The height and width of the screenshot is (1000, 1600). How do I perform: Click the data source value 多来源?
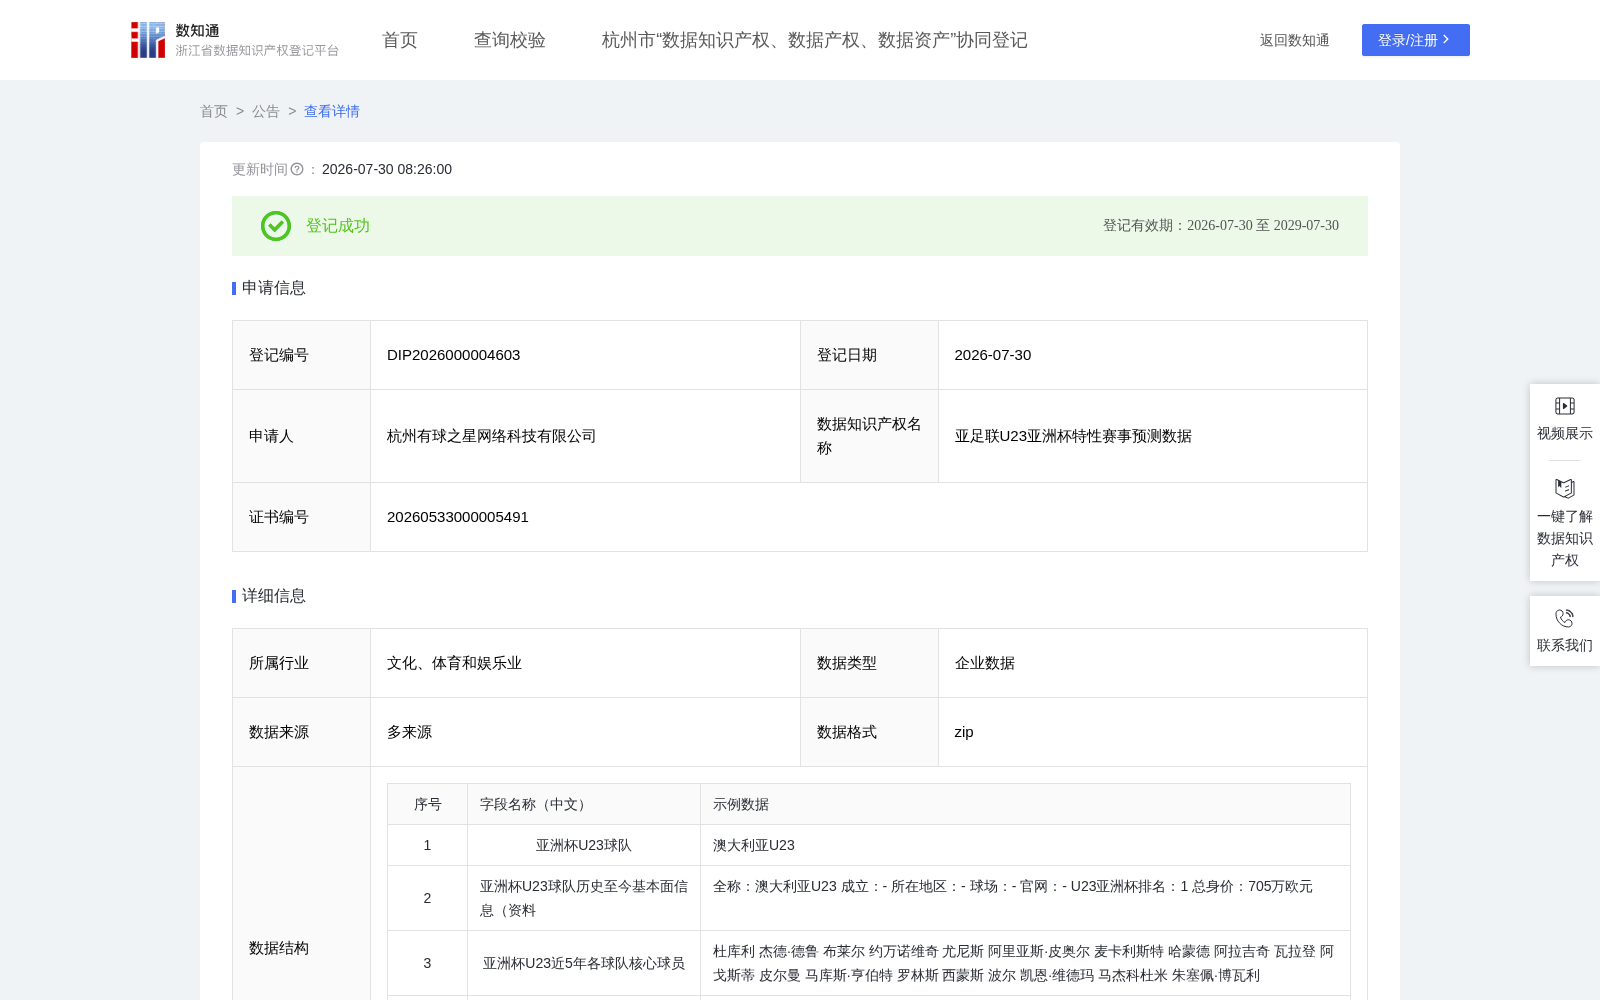409,732
